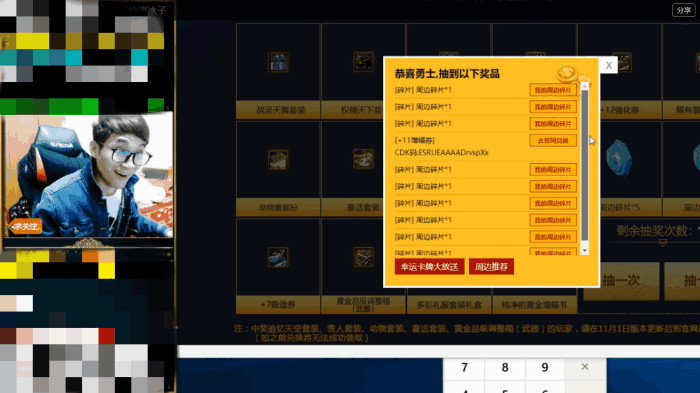The image size is (700, 393).
Task: Open 周边推荐 red button
Action: coord(491,267)
